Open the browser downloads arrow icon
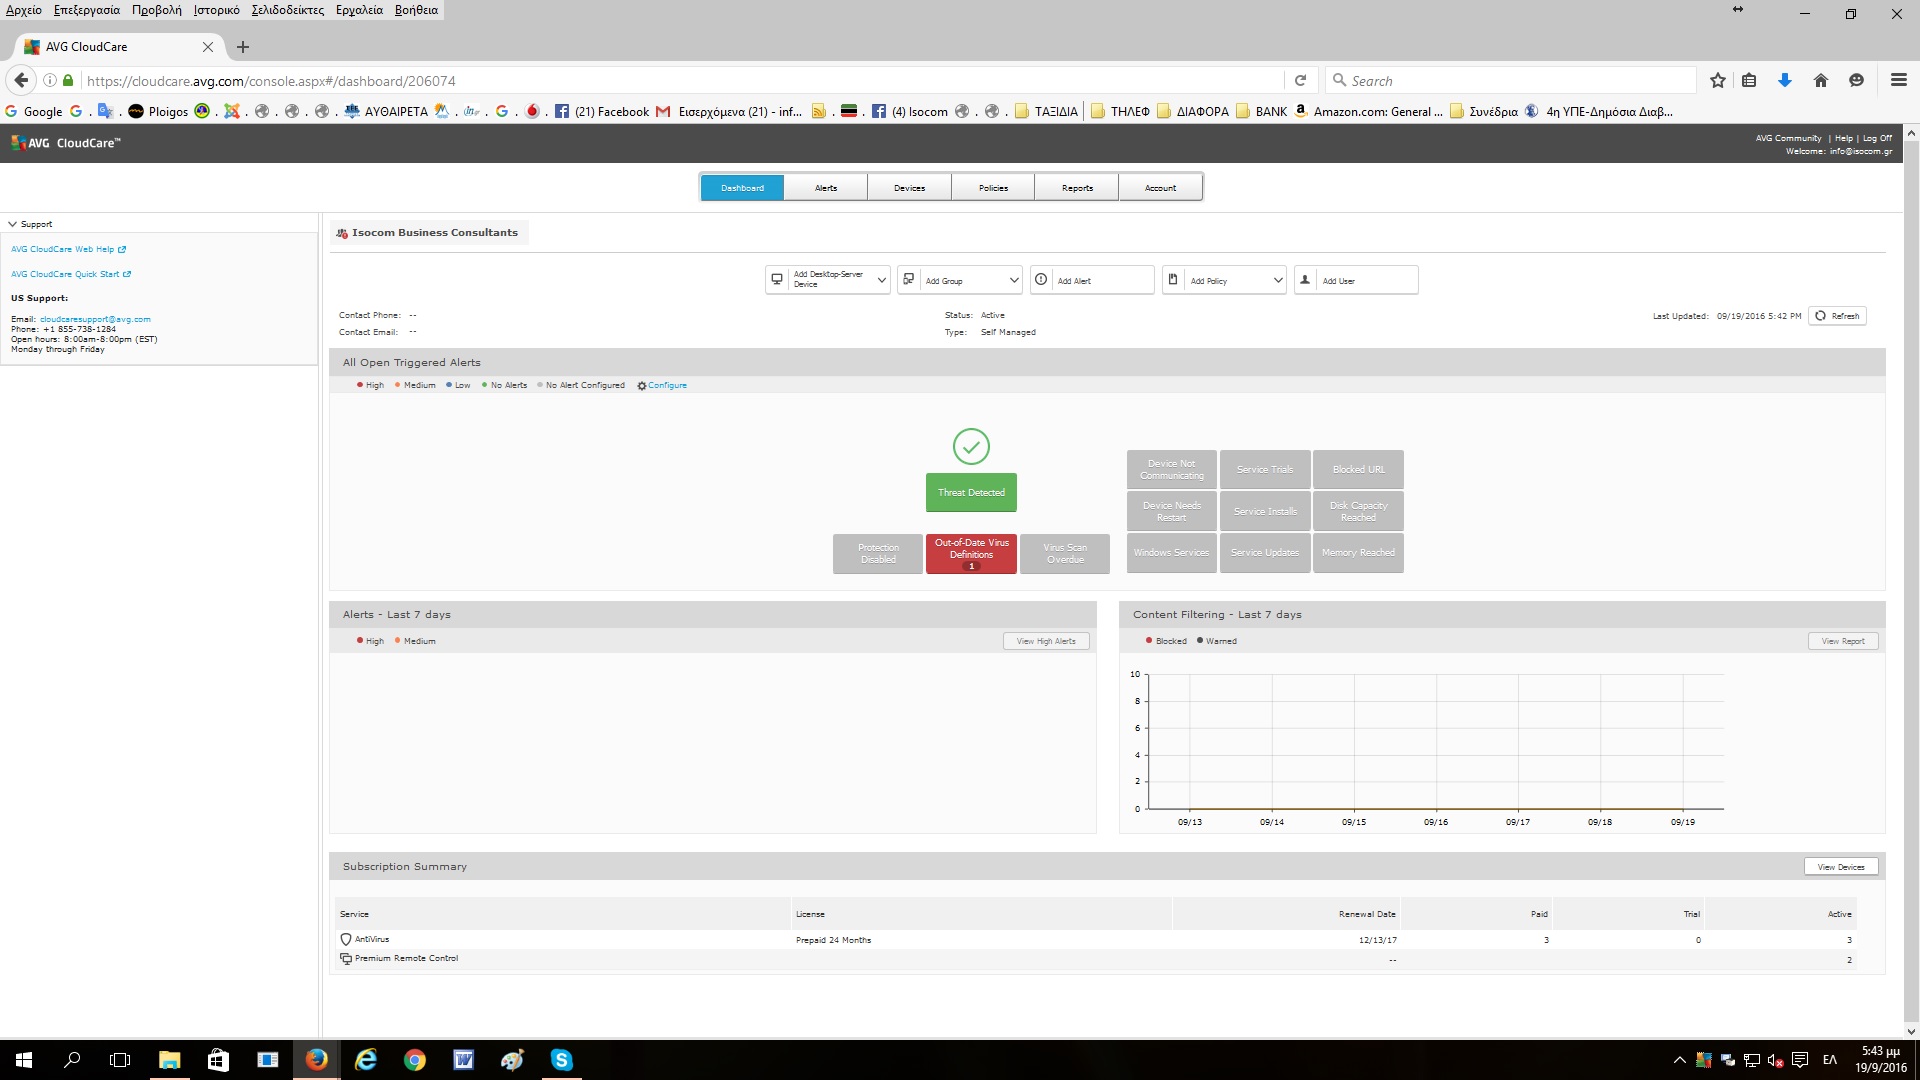Image resolution: width=1920 pixels, height=1080 pixels. [x=1784, y=81]
